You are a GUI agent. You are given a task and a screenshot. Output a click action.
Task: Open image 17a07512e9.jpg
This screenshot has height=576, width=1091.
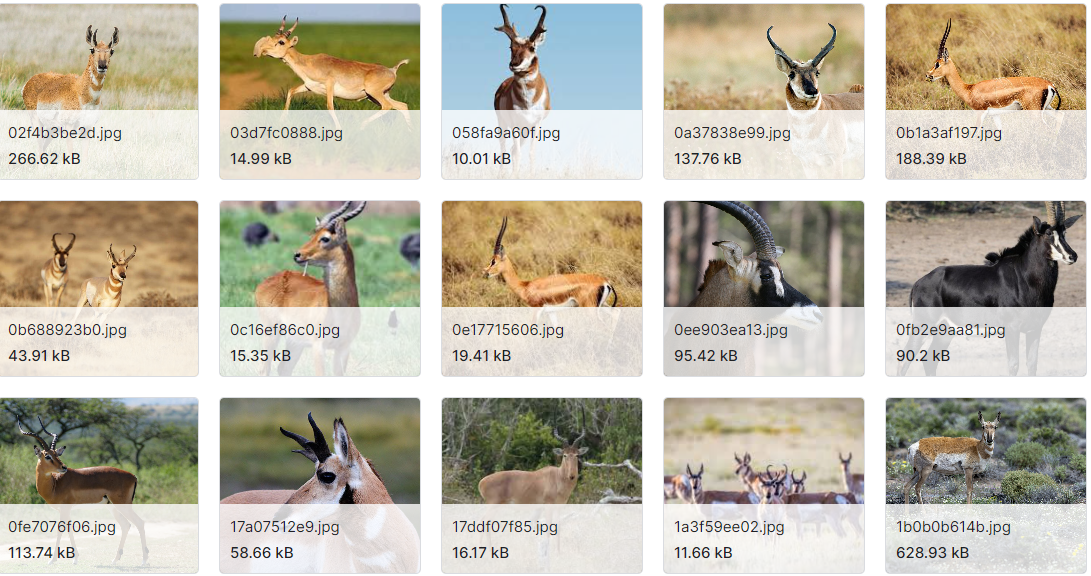tap(320, 486)
